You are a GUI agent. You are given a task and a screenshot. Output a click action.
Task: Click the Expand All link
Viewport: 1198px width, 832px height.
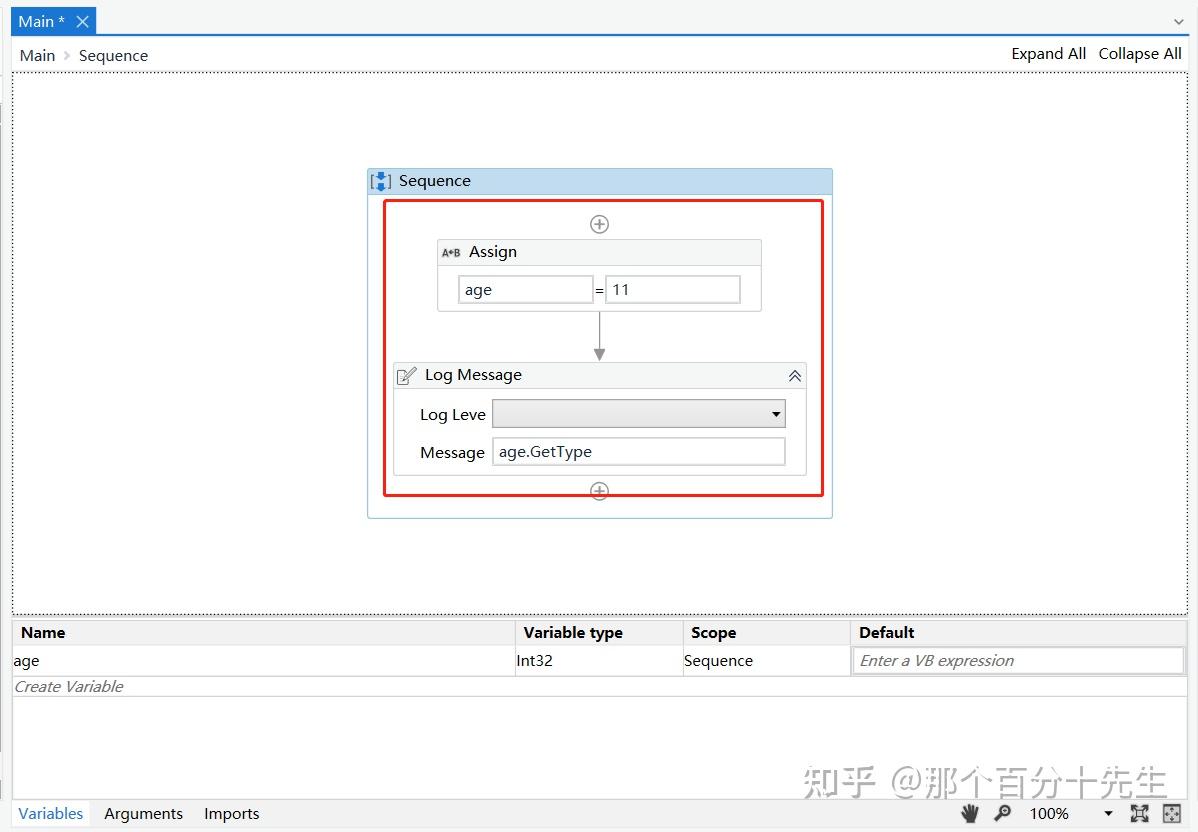(x=1048, y=53)
